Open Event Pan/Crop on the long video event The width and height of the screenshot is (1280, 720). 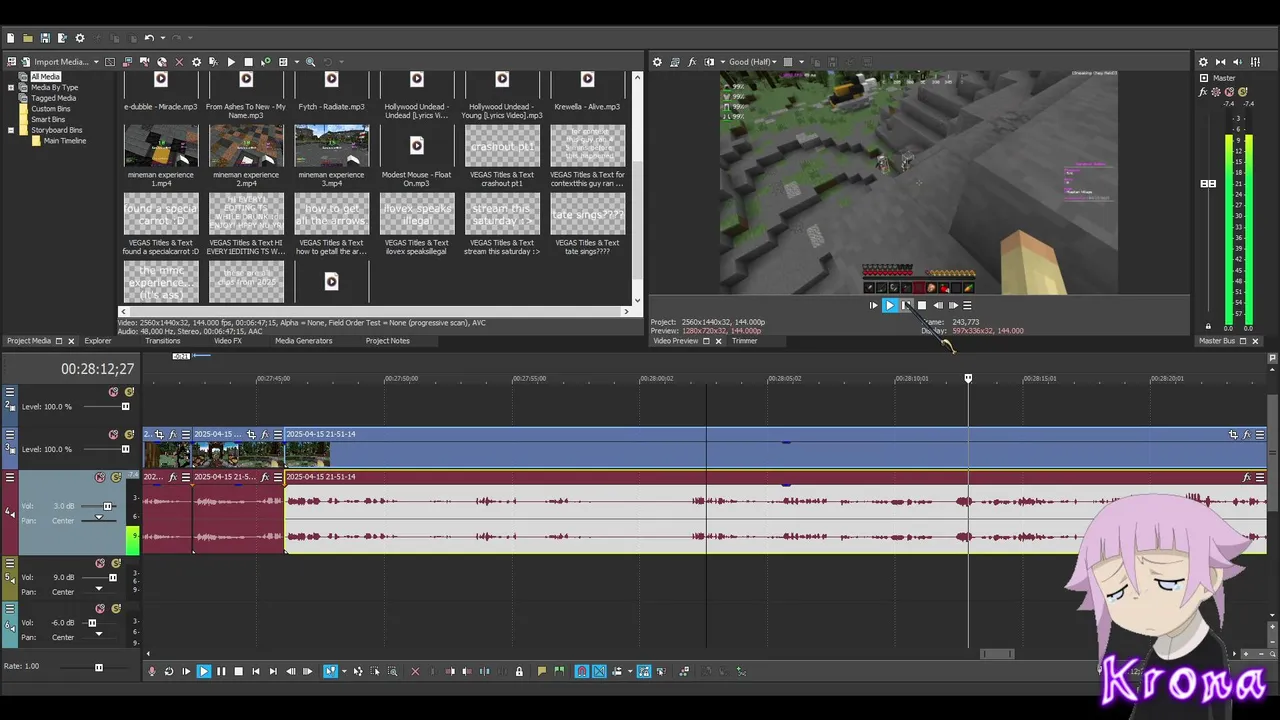tap(1233, 434)
